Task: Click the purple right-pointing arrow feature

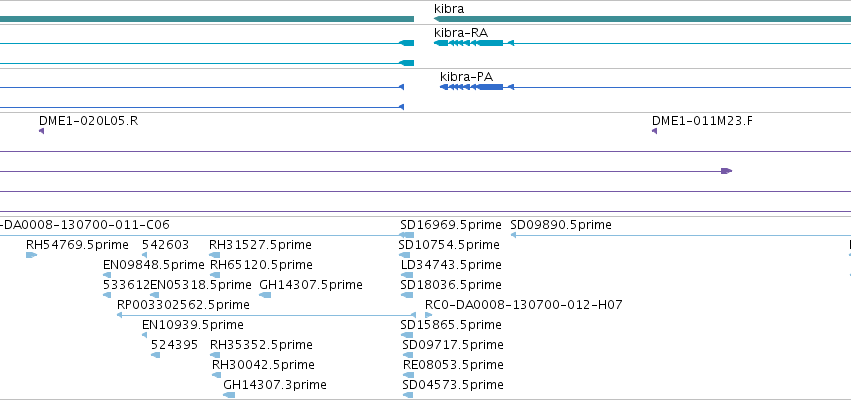Action: (726, 171)
